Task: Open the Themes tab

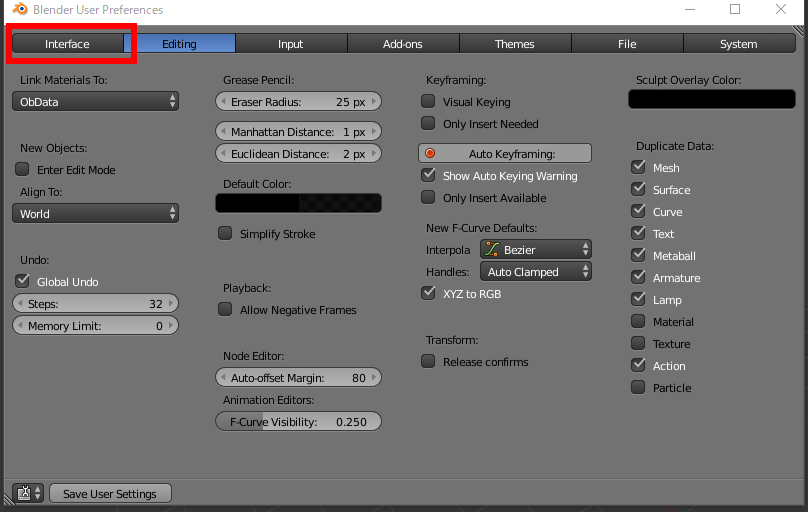Action: (x=515, y=44)
